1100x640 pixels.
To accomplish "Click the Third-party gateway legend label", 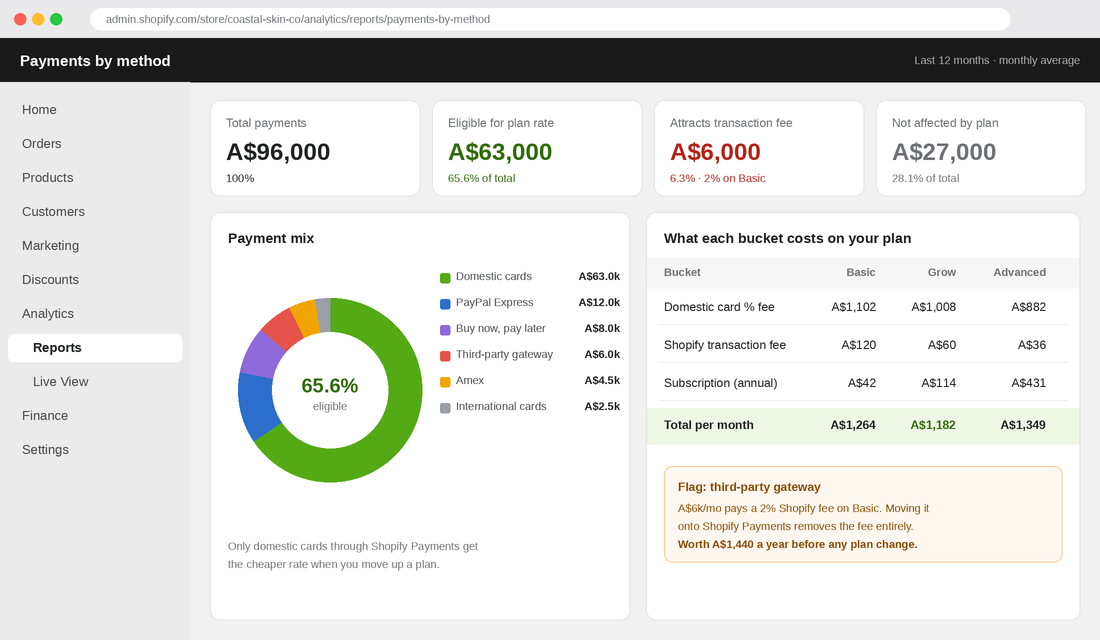I will point(504,354).
